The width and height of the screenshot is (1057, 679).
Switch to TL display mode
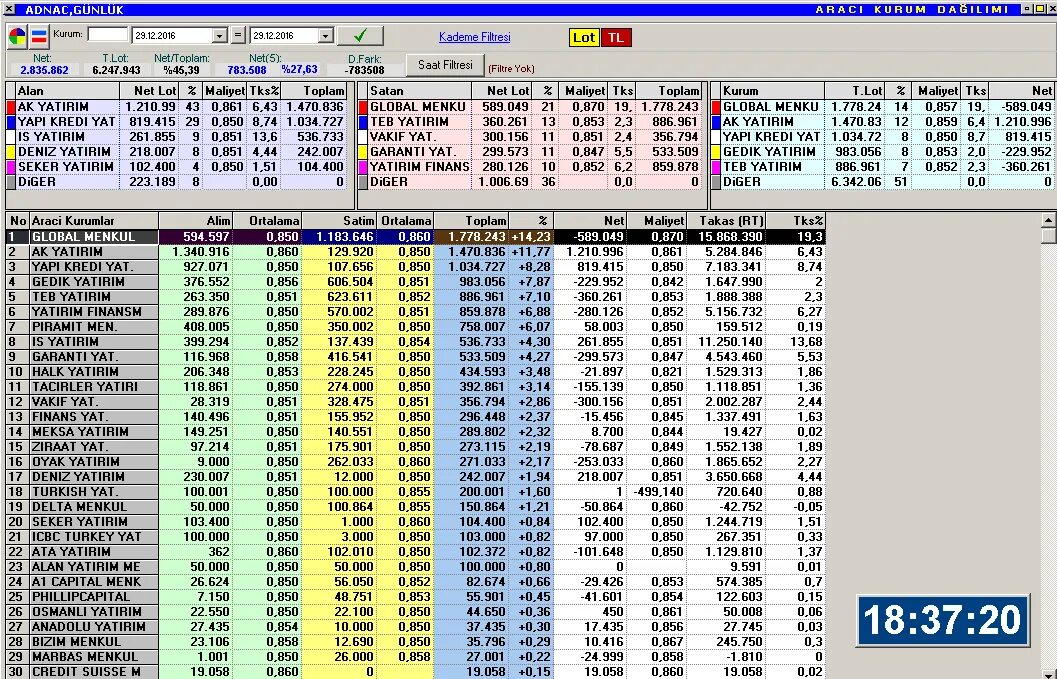coord(615,37)
